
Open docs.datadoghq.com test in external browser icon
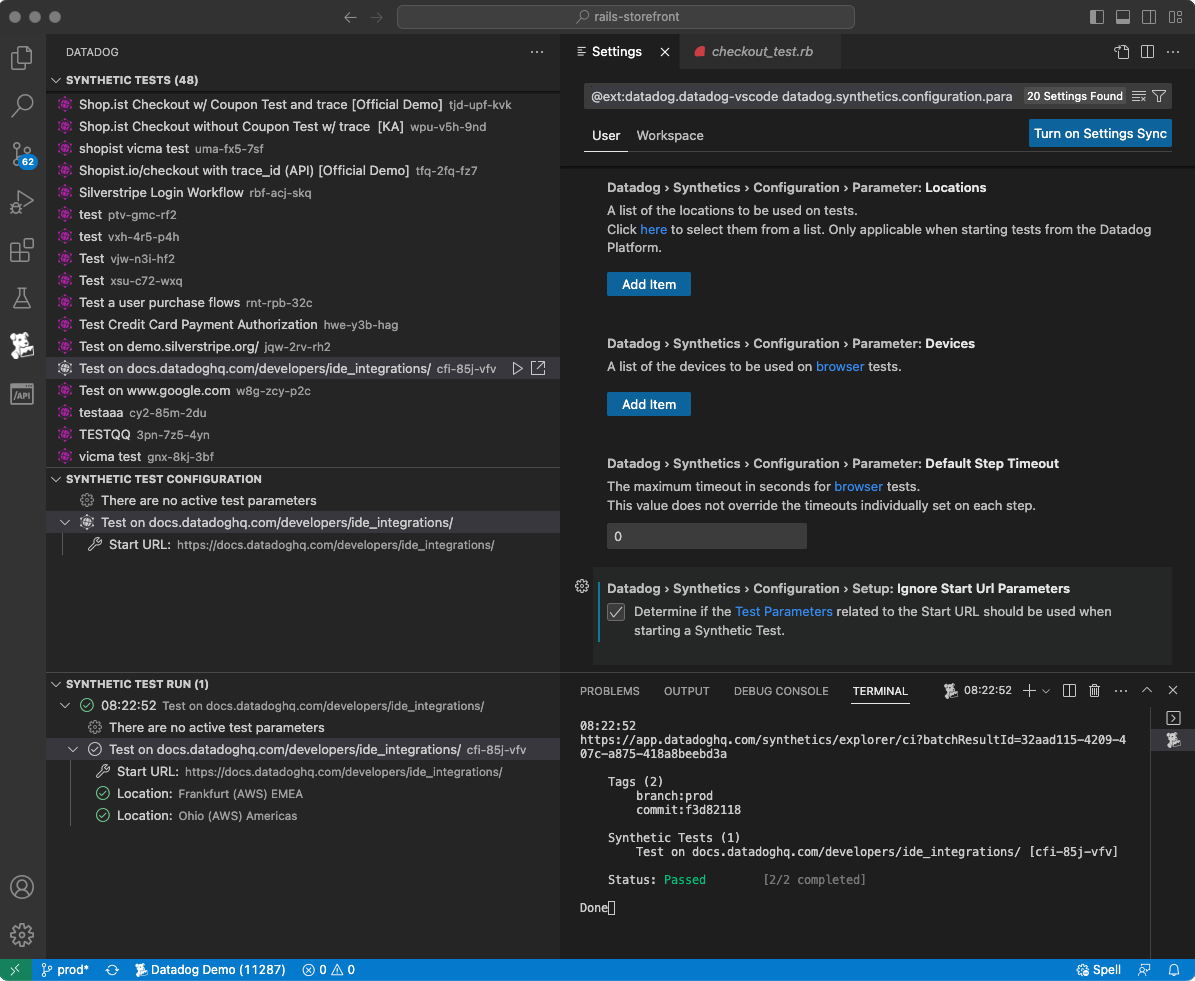(x=538, y=368)
